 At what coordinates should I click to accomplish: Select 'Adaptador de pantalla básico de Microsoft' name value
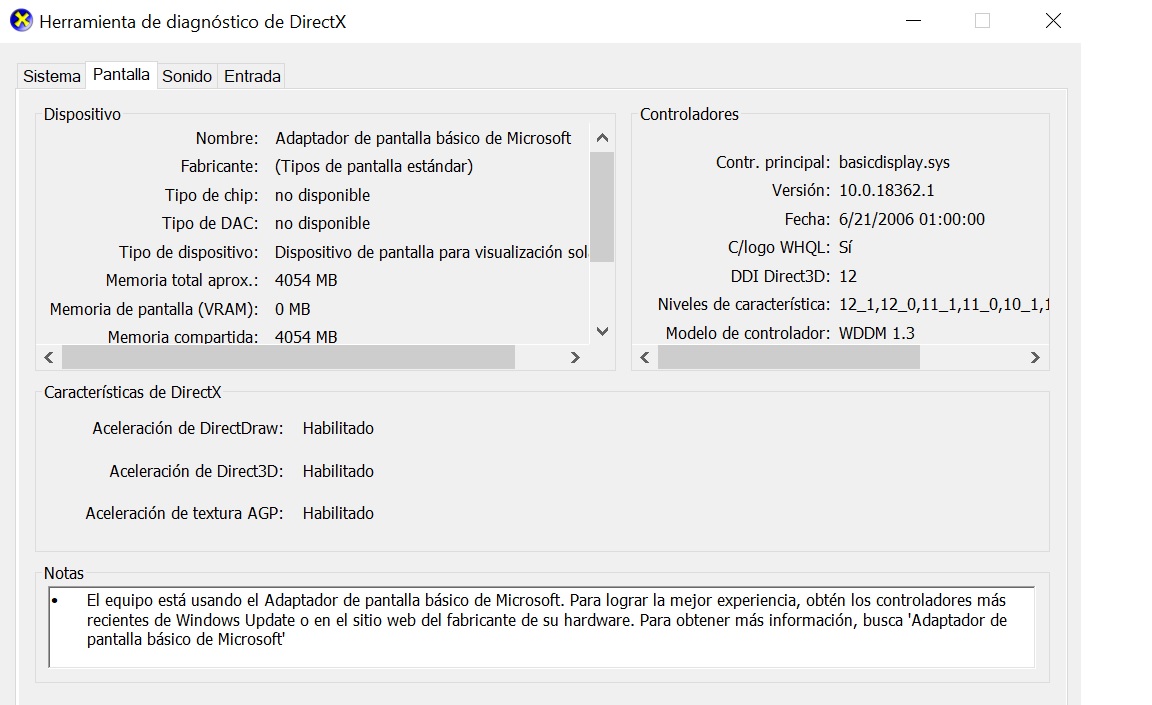click(422, 138)
